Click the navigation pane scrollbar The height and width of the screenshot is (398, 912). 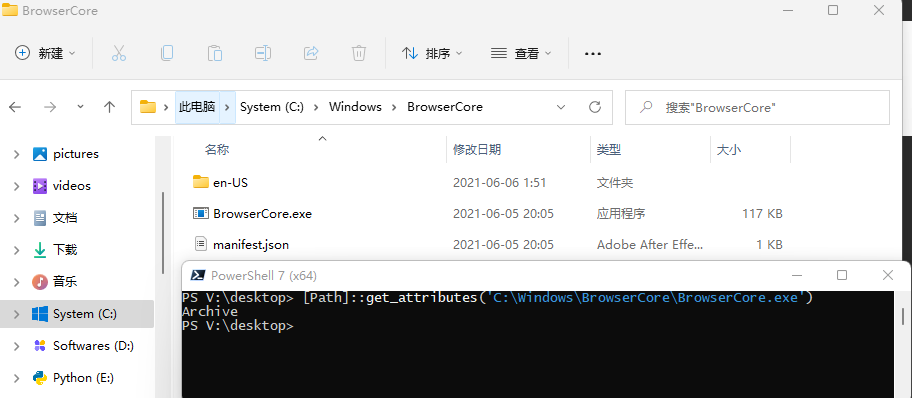click(x=163, y=232)
